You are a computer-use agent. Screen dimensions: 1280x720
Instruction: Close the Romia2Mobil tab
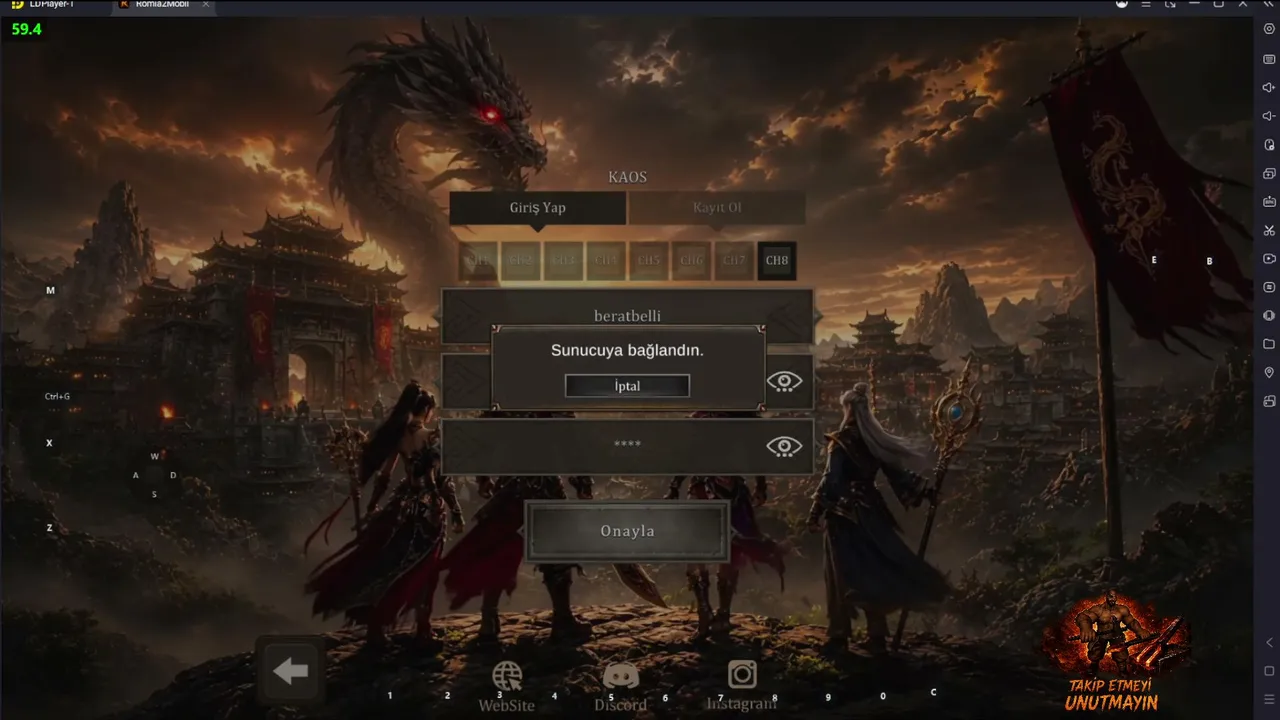click(x=205, y=5)
